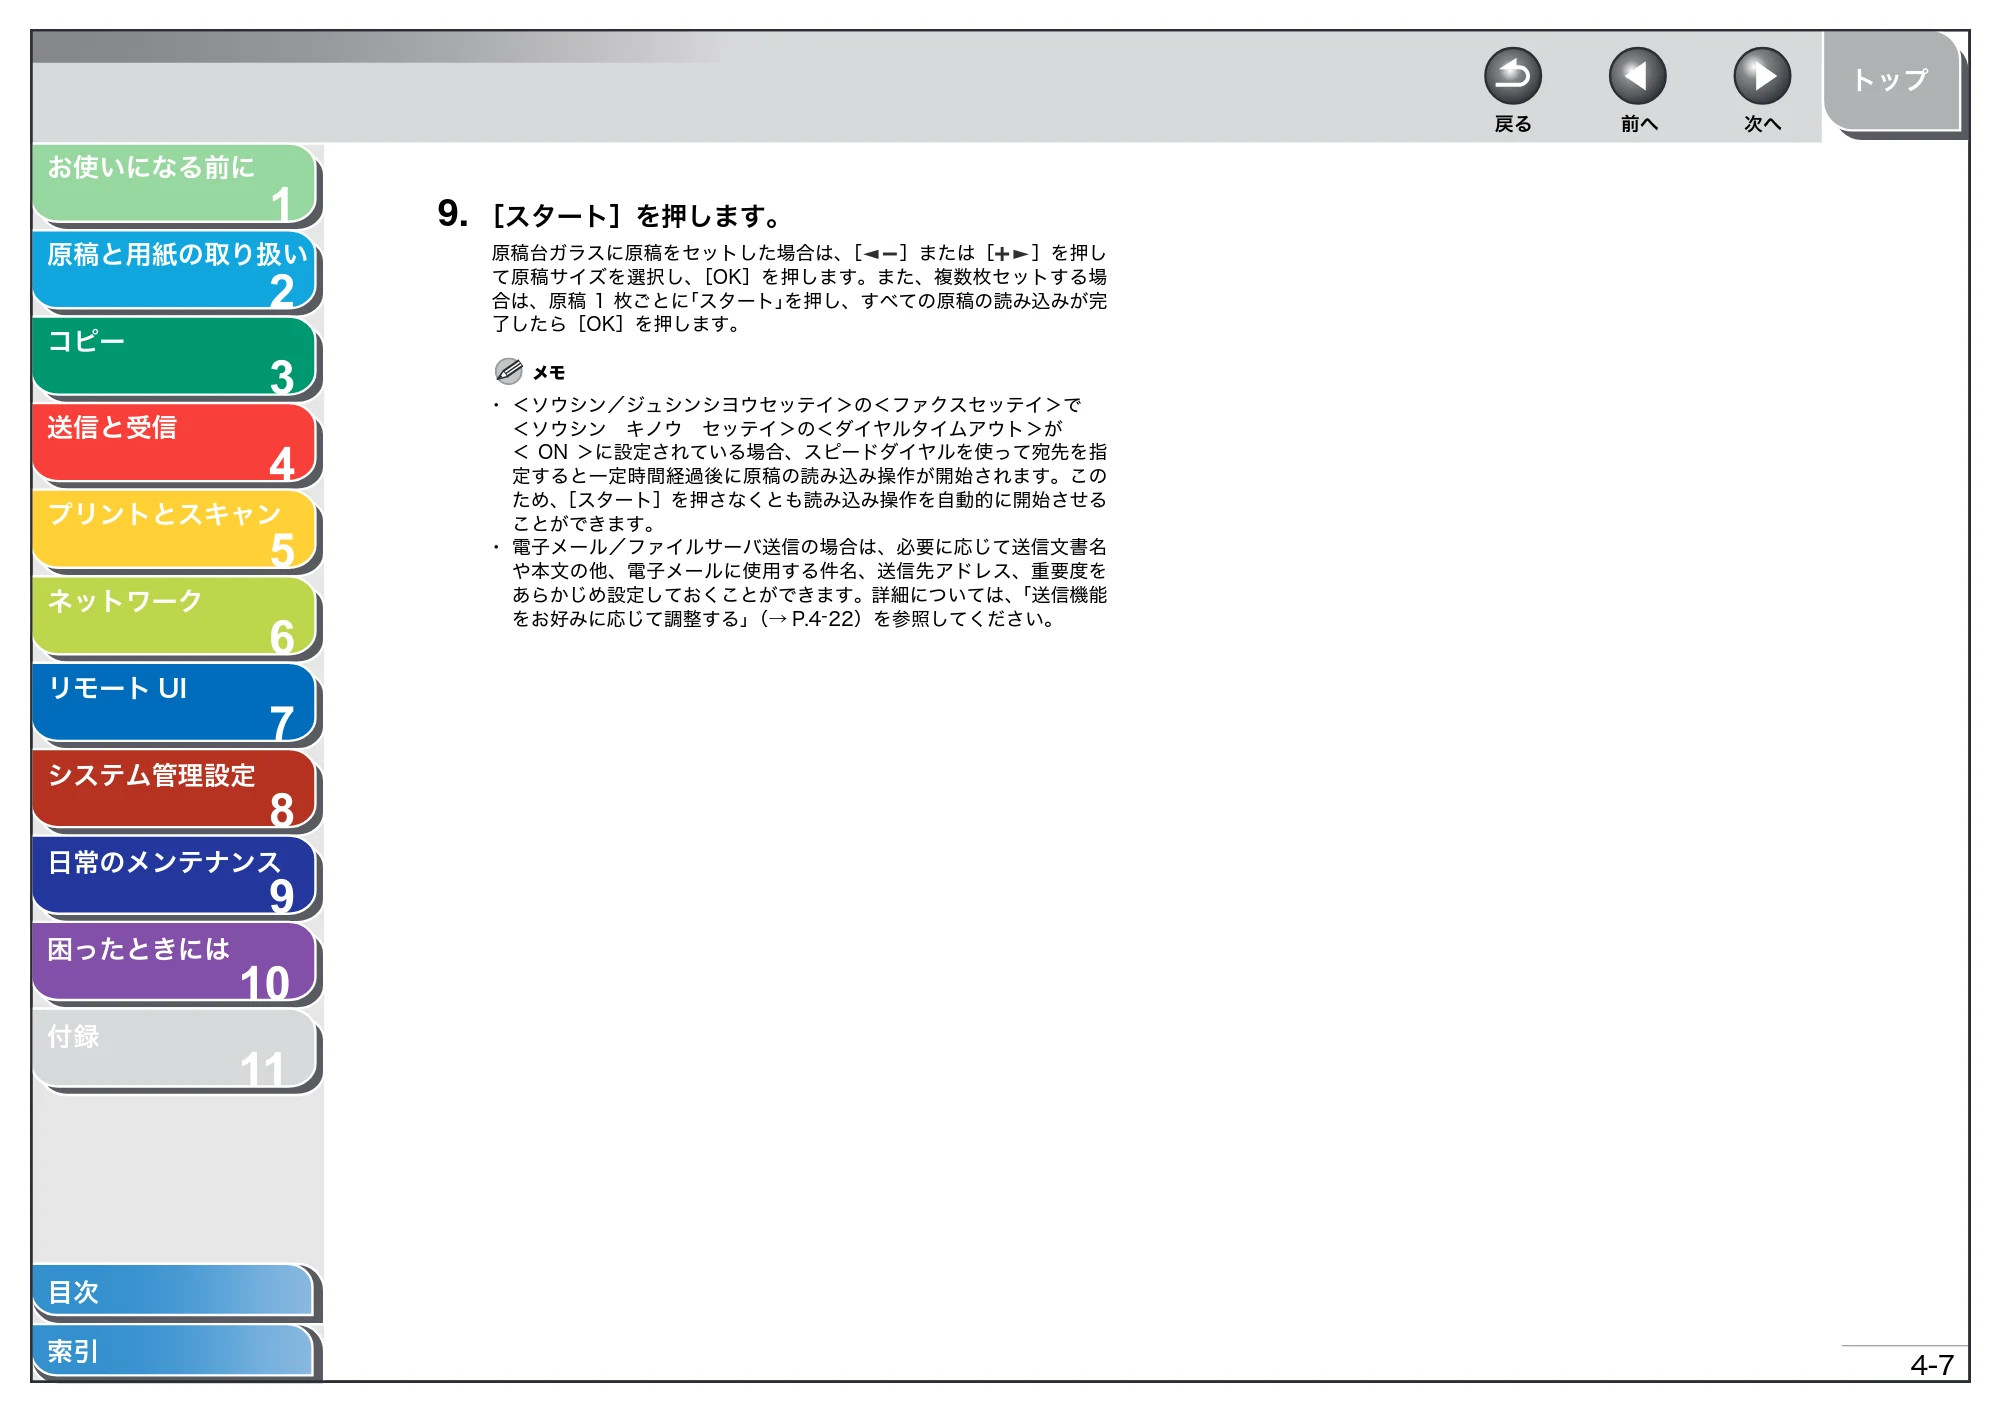The image size is (2000, 1414).
Task: Select chapter 3 コピー tab
Action: (174, 358)
